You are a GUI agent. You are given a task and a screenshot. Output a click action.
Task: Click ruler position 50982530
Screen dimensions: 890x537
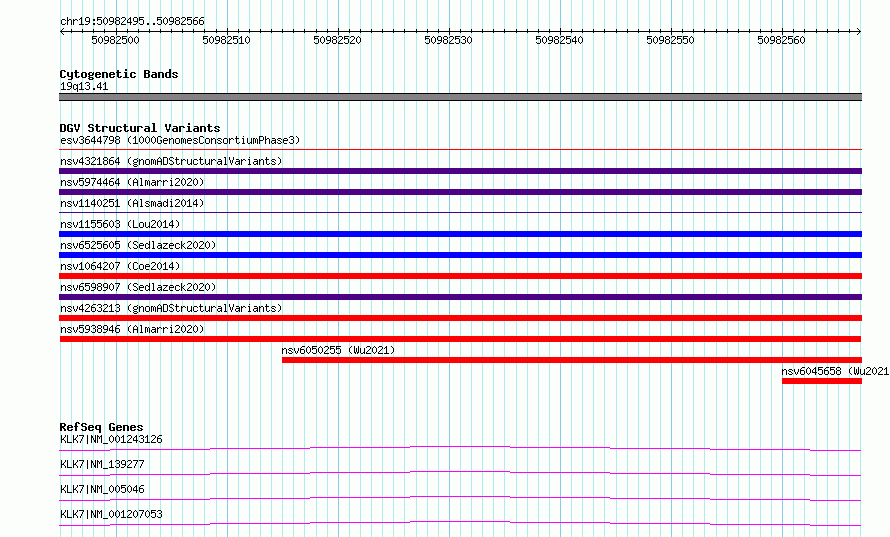click(x=448, y=40)
